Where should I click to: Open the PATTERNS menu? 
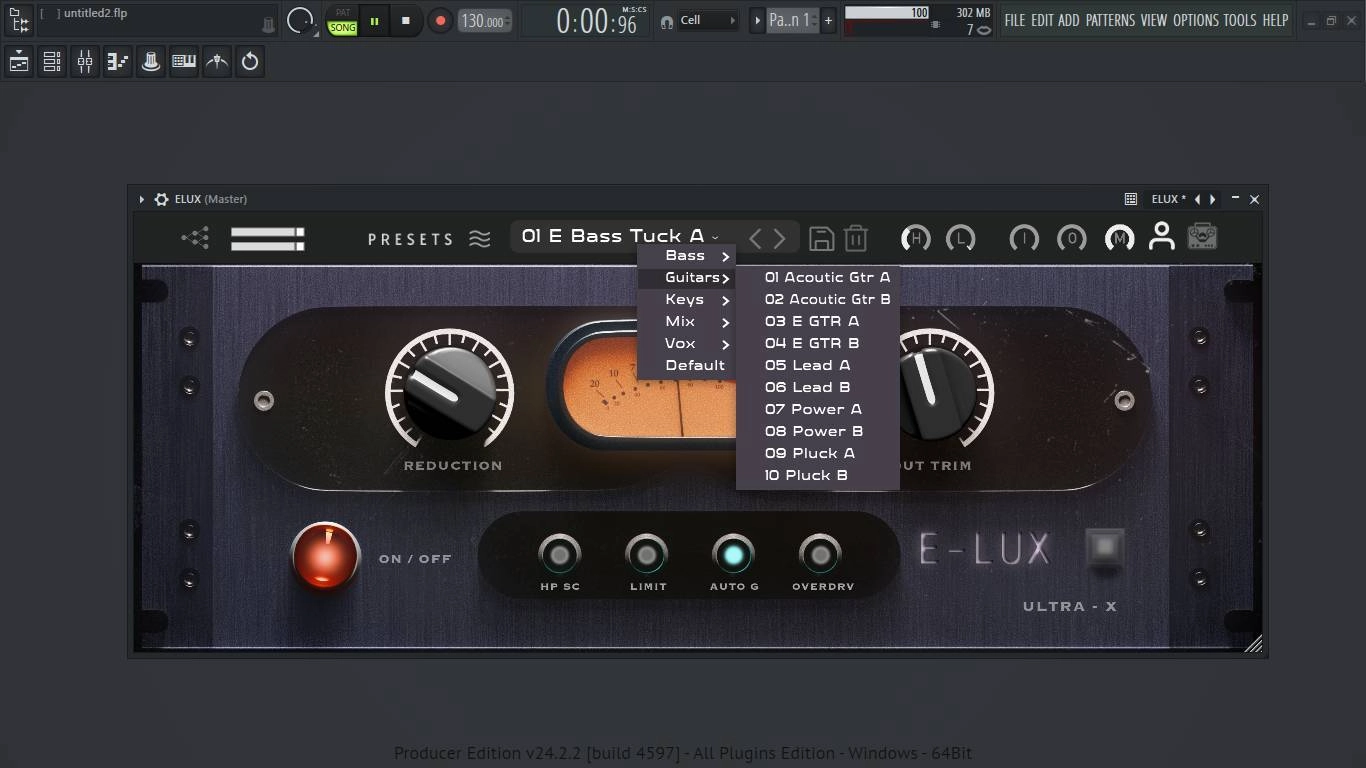[x=1110, y=20]
